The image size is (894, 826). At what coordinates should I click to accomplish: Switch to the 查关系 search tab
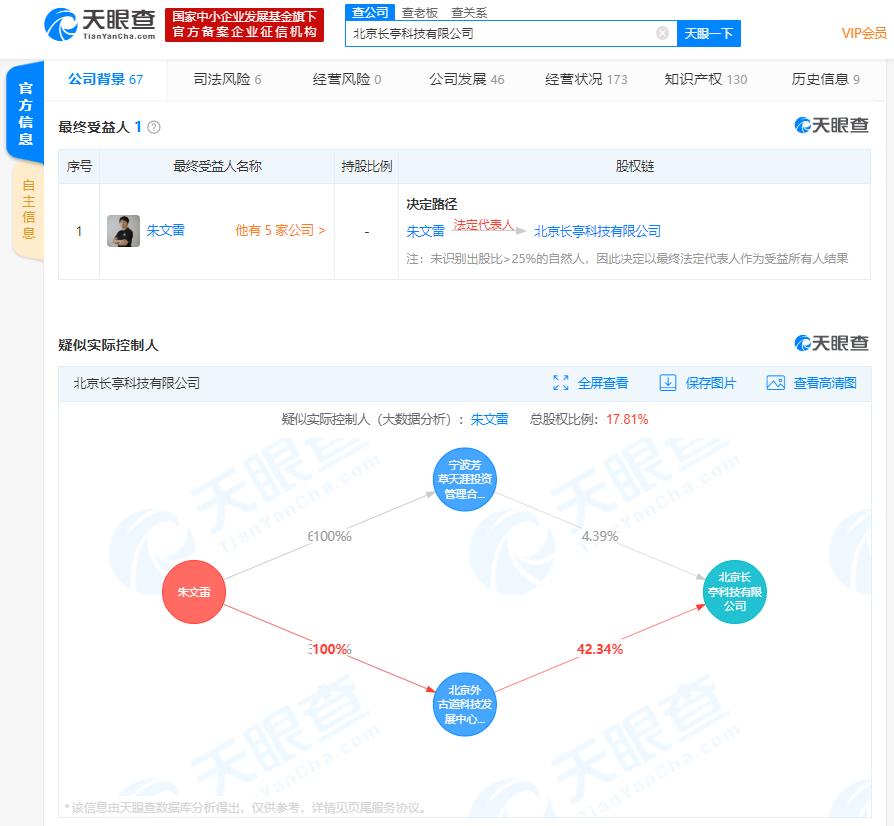tap(469, 13)
